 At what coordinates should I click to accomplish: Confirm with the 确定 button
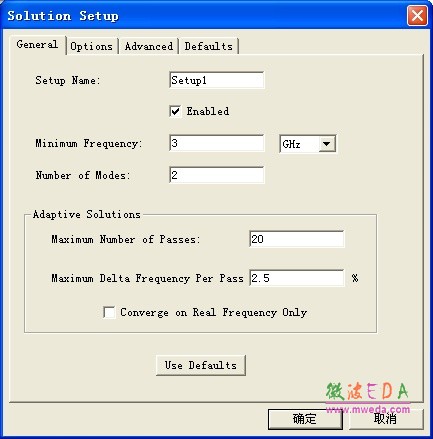pos(305,419)
